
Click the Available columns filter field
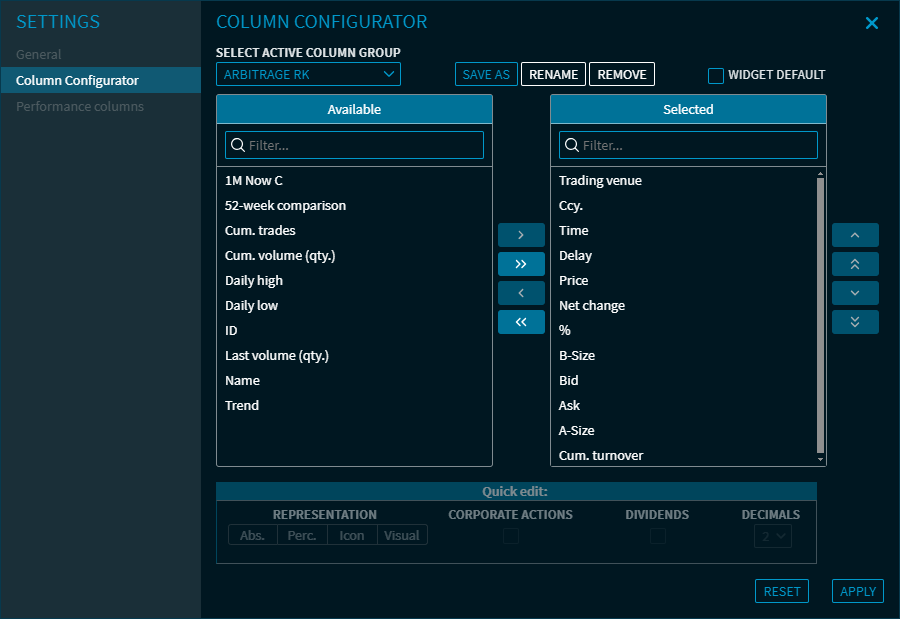(354, 145)
